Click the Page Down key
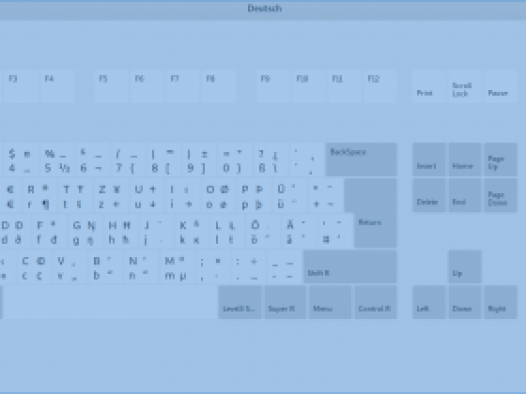This screenshot has width=526, height=394. point(501,195)
